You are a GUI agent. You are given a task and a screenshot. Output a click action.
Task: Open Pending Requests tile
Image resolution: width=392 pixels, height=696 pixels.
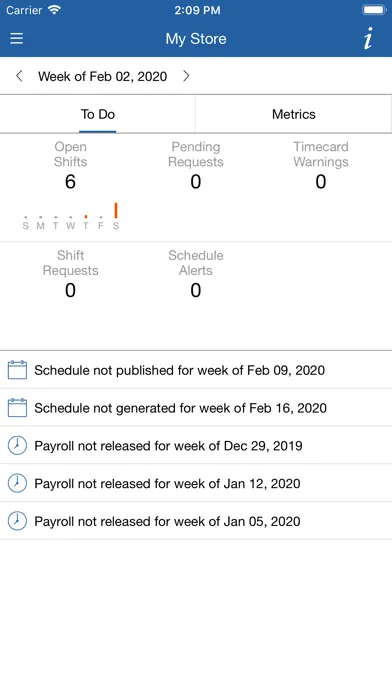click(196, 165)
